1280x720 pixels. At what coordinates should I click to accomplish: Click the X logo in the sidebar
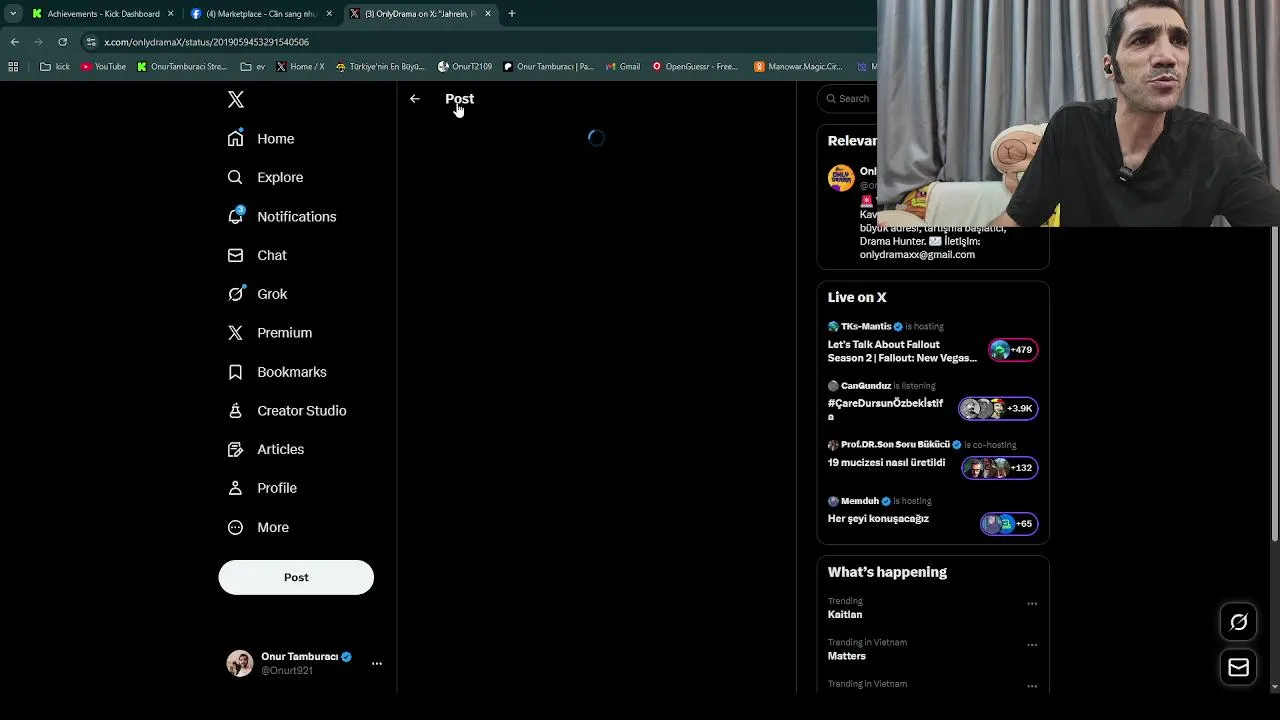(236, 99)
